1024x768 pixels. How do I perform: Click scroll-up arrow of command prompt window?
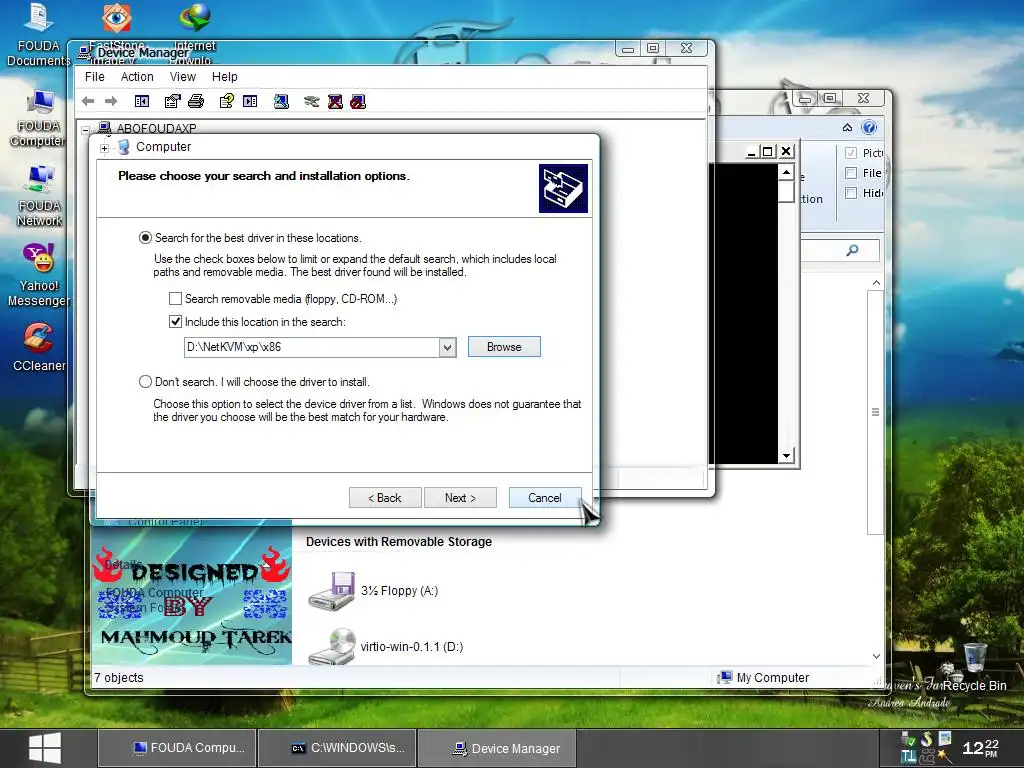786,173
